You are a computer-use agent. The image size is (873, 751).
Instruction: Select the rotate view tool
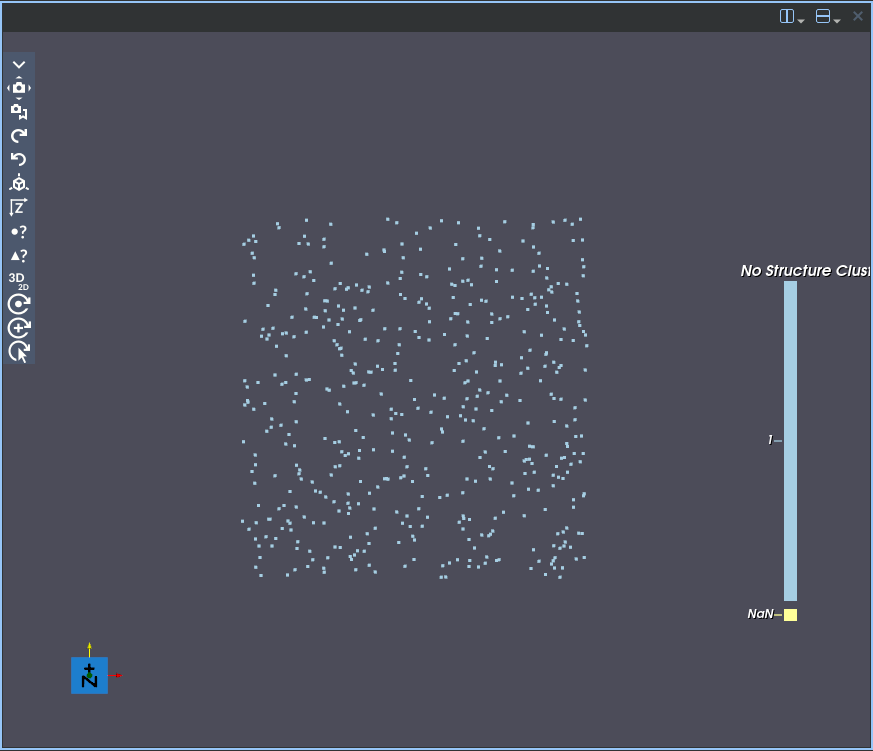(x=18, y=304)
